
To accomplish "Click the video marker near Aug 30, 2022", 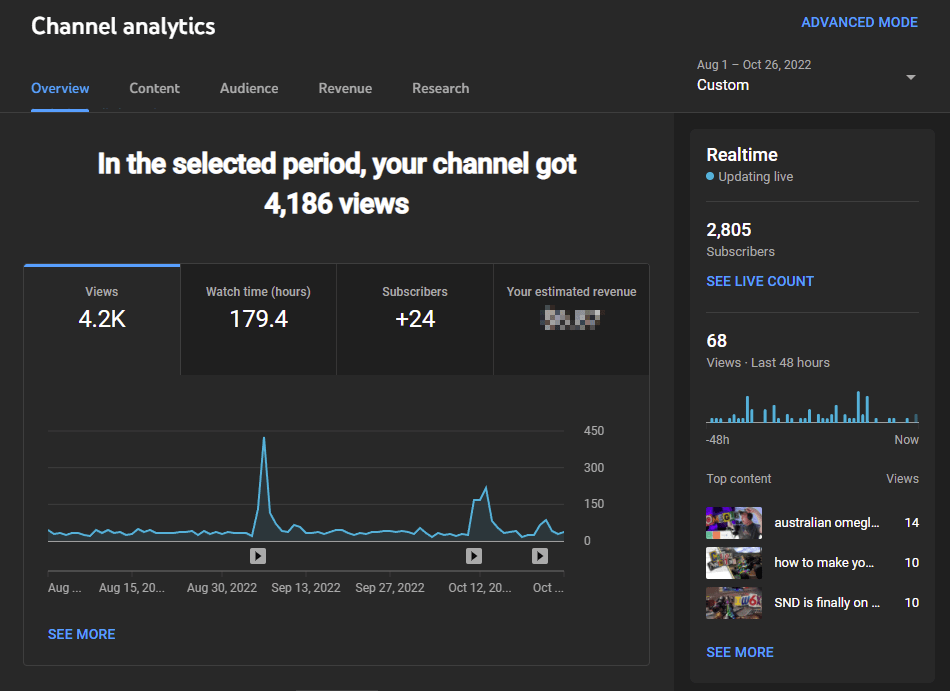I will tap(257, 556).
